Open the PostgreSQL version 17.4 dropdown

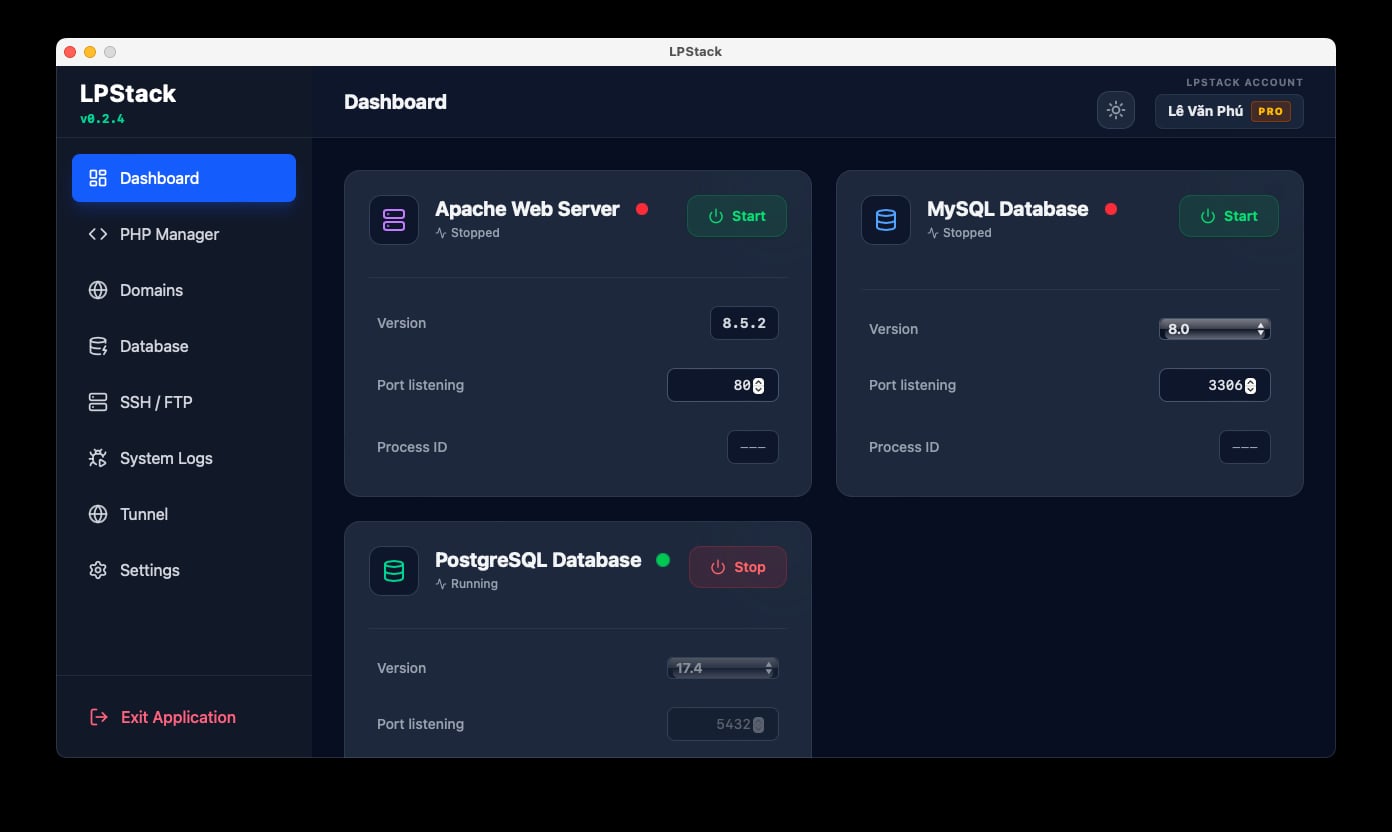point(723,668)
